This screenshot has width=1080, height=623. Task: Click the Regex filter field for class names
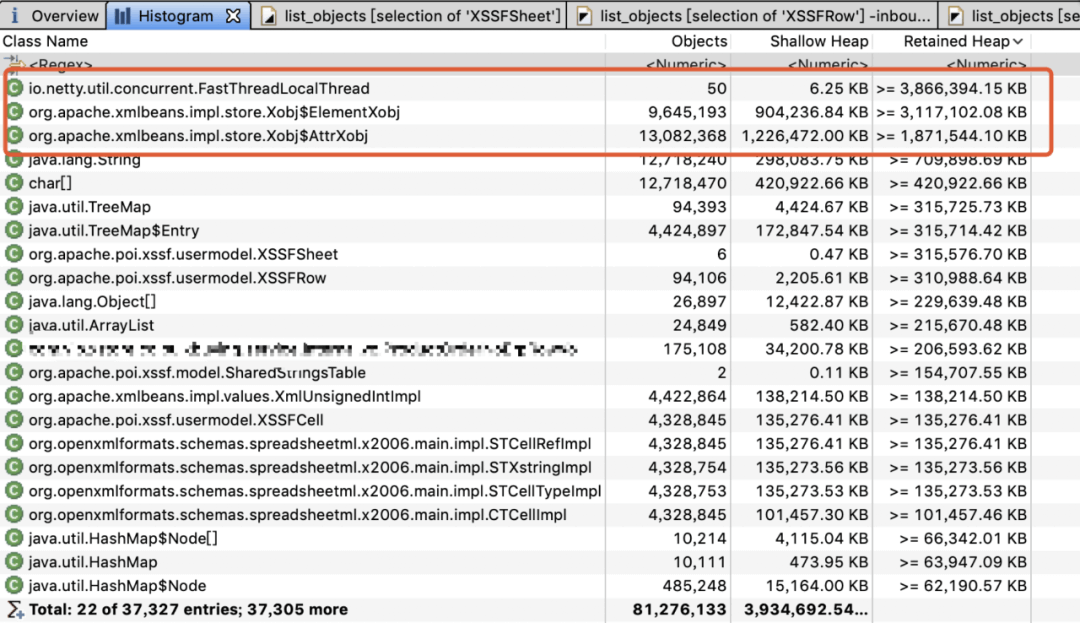(x=61, y=65)
